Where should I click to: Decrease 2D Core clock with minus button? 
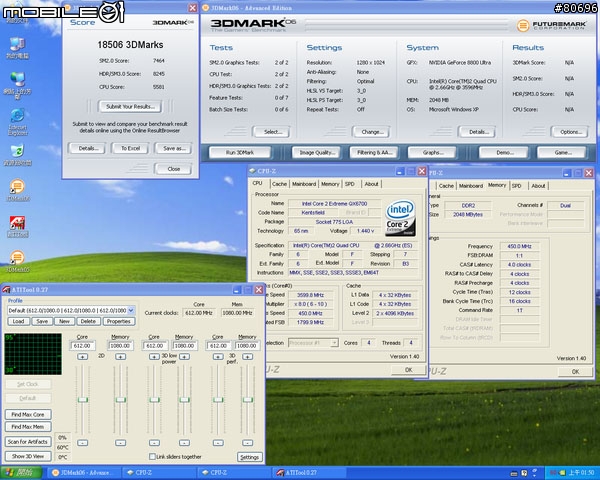[x=82, y=443]
